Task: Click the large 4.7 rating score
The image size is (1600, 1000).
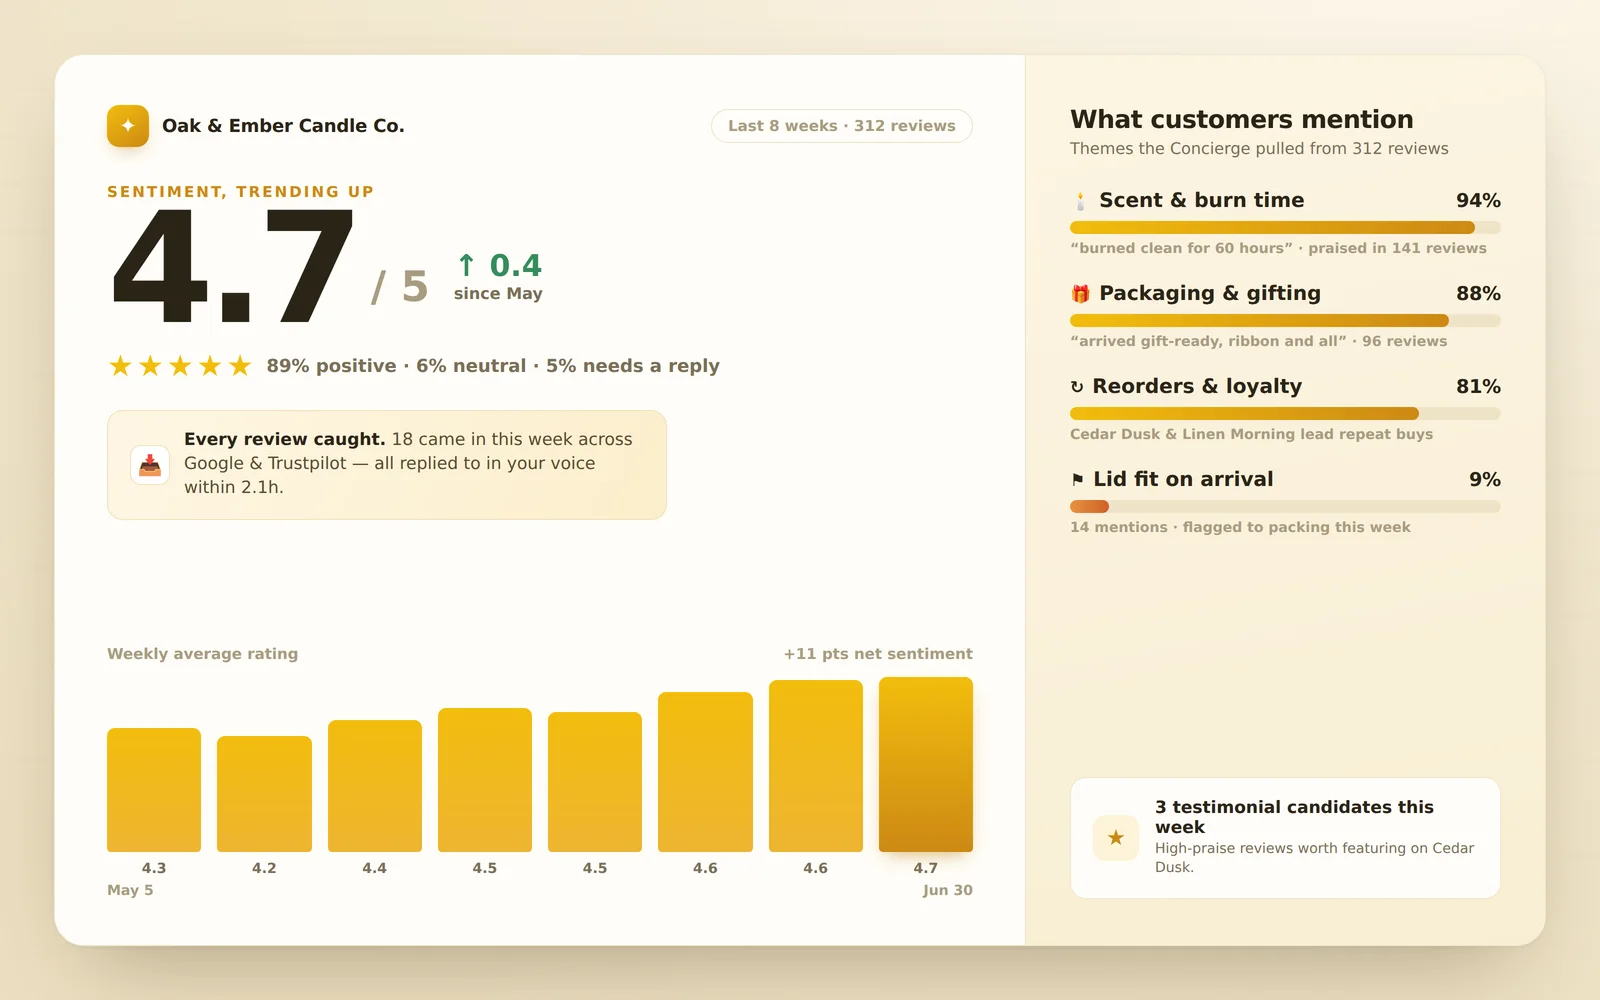Action: (233, 267)
